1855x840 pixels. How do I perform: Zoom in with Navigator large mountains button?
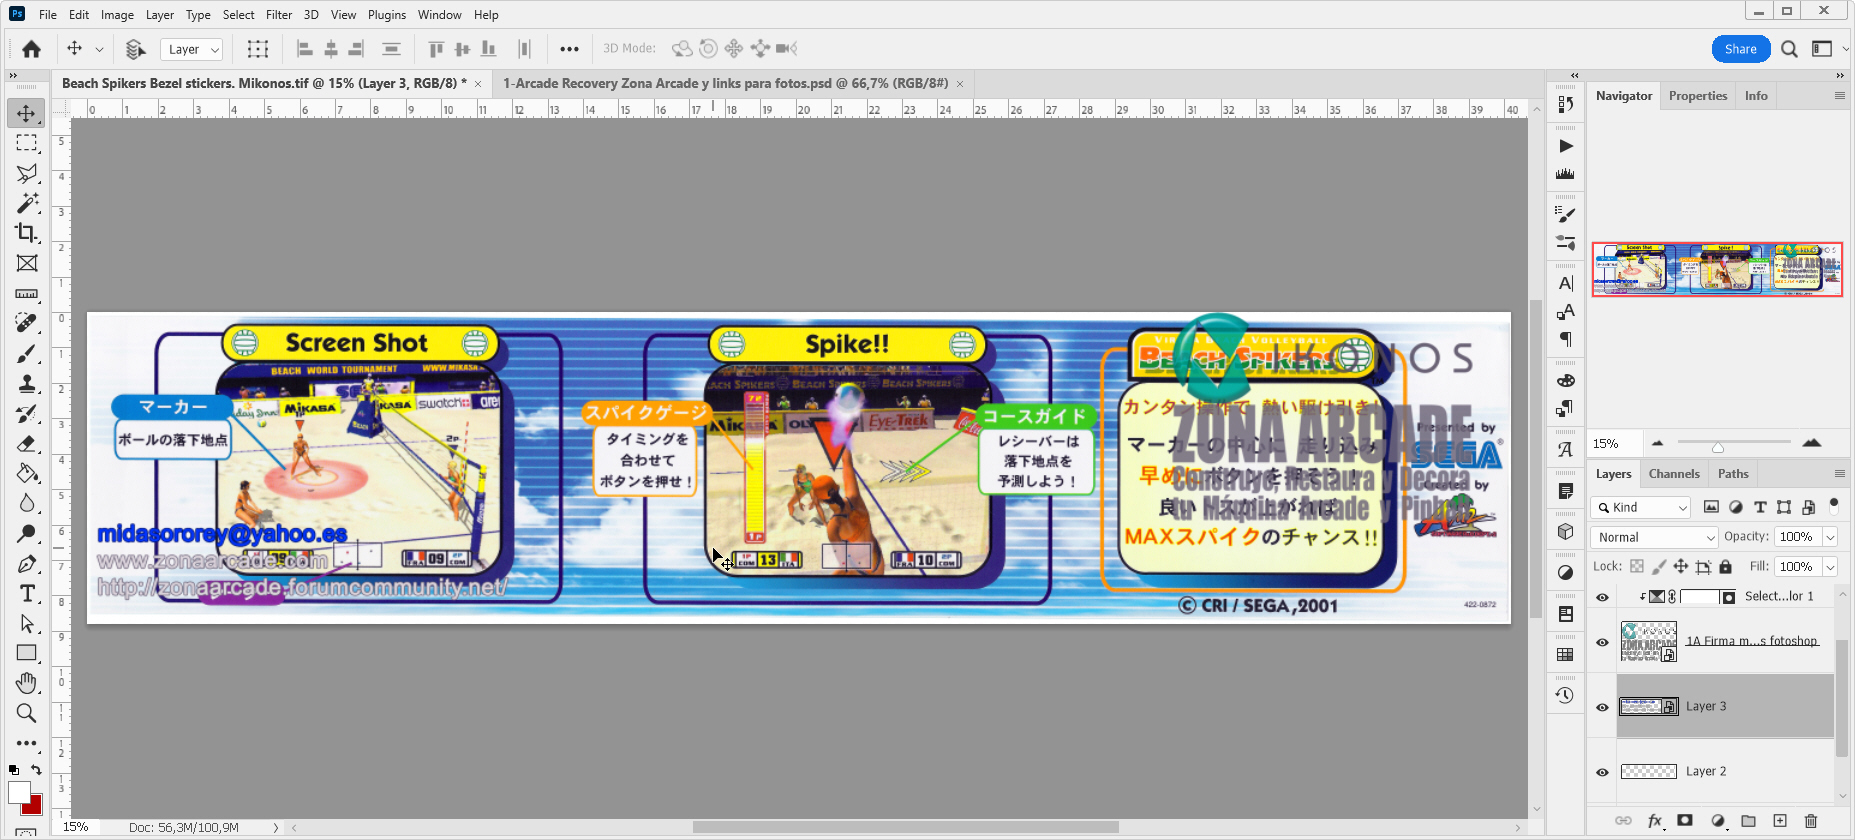[1811, 443]
